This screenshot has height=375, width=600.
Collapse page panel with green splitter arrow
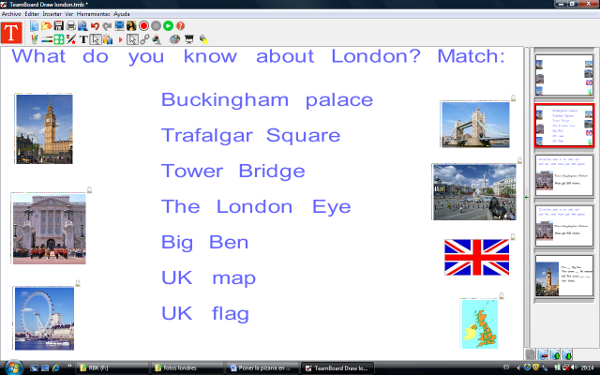coord(527,197)
